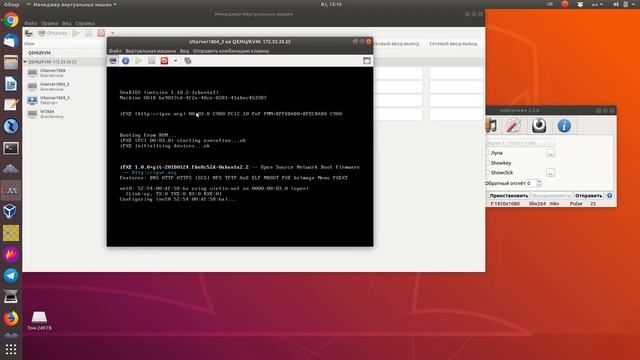
Task: Launch Google Chrome from dock
Action: point(11,20)
